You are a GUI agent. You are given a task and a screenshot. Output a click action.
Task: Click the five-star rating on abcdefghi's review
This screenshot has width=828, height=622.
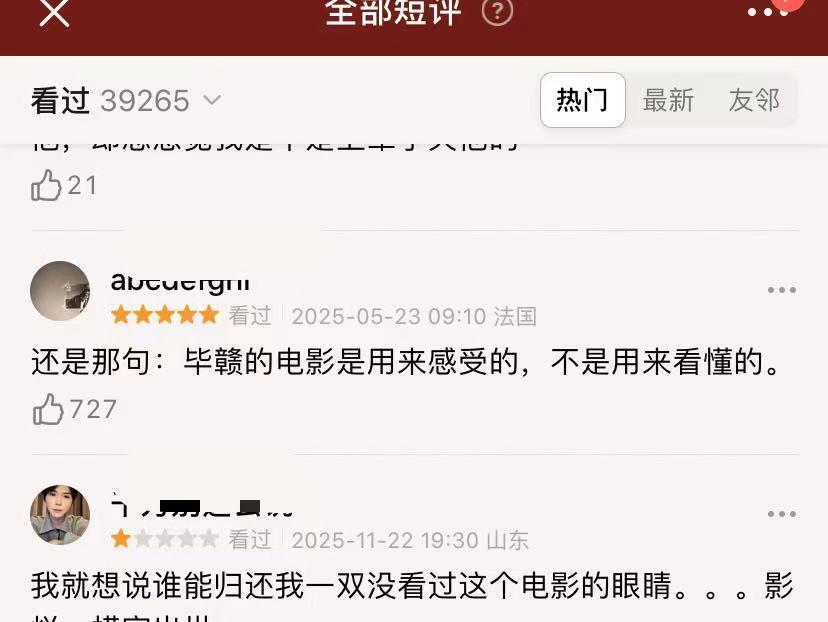165,315
